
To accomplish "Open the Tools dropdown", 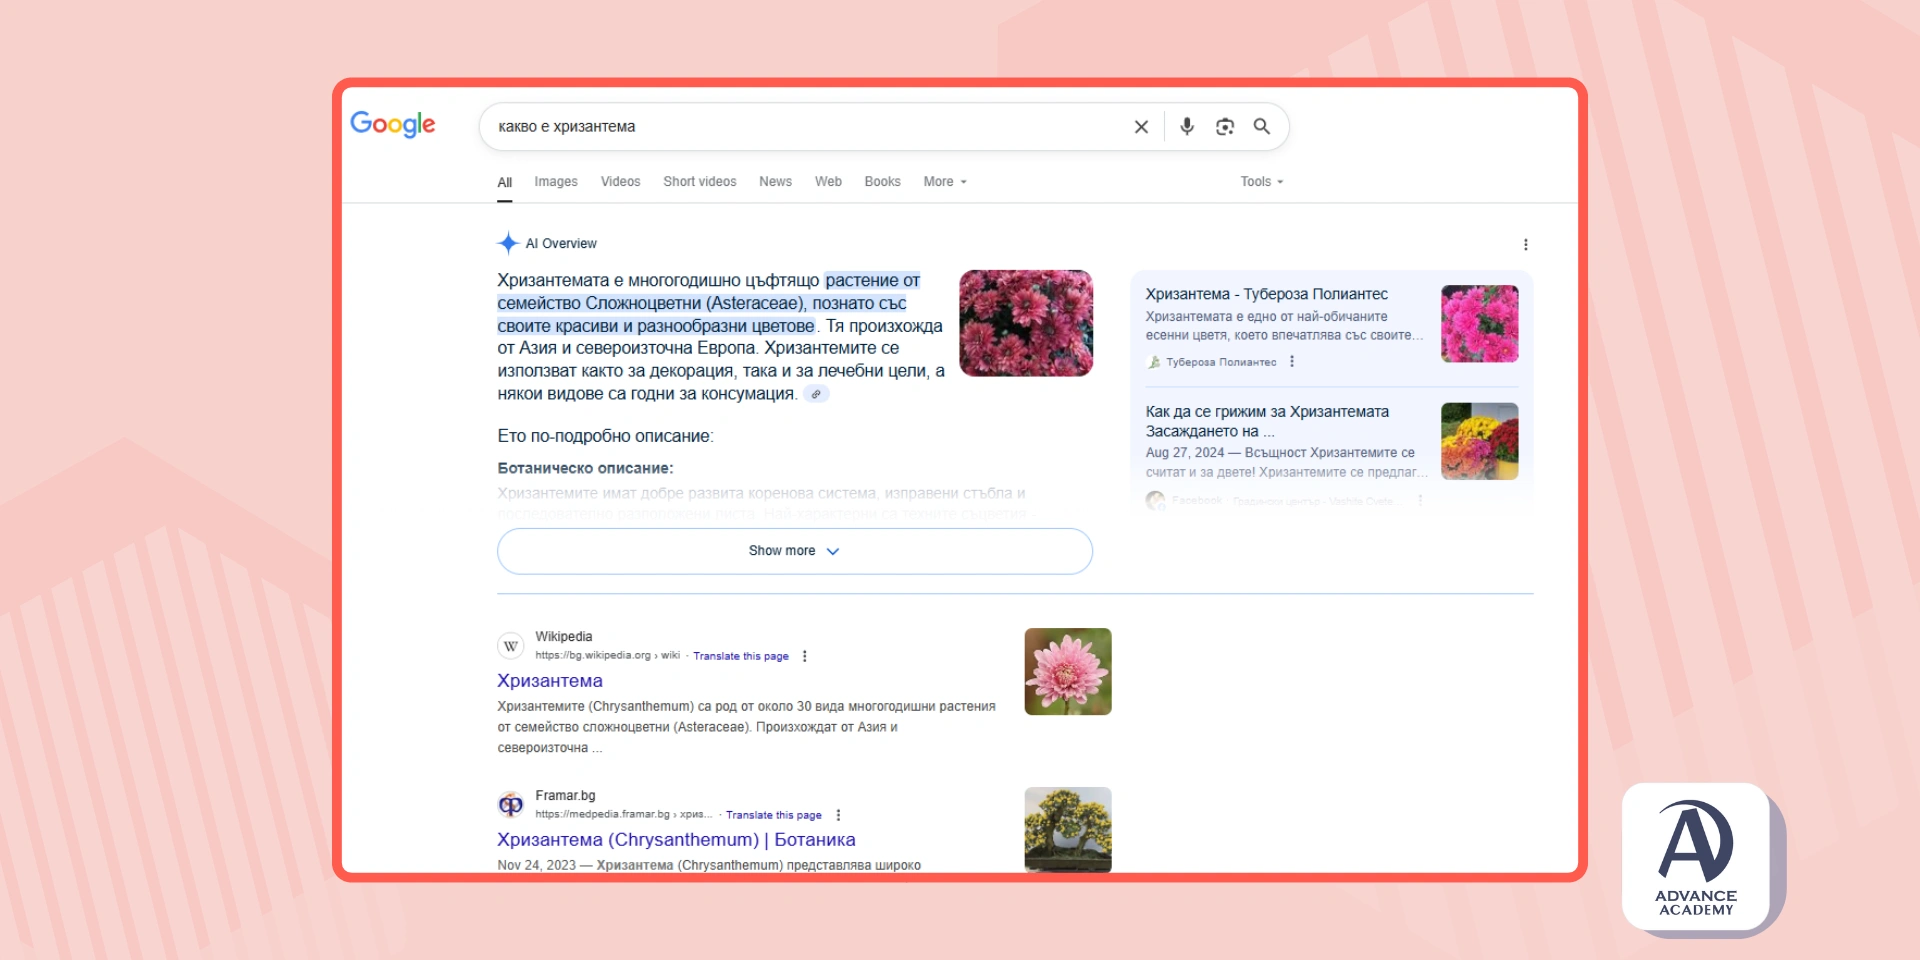I will coord(1262,182).
